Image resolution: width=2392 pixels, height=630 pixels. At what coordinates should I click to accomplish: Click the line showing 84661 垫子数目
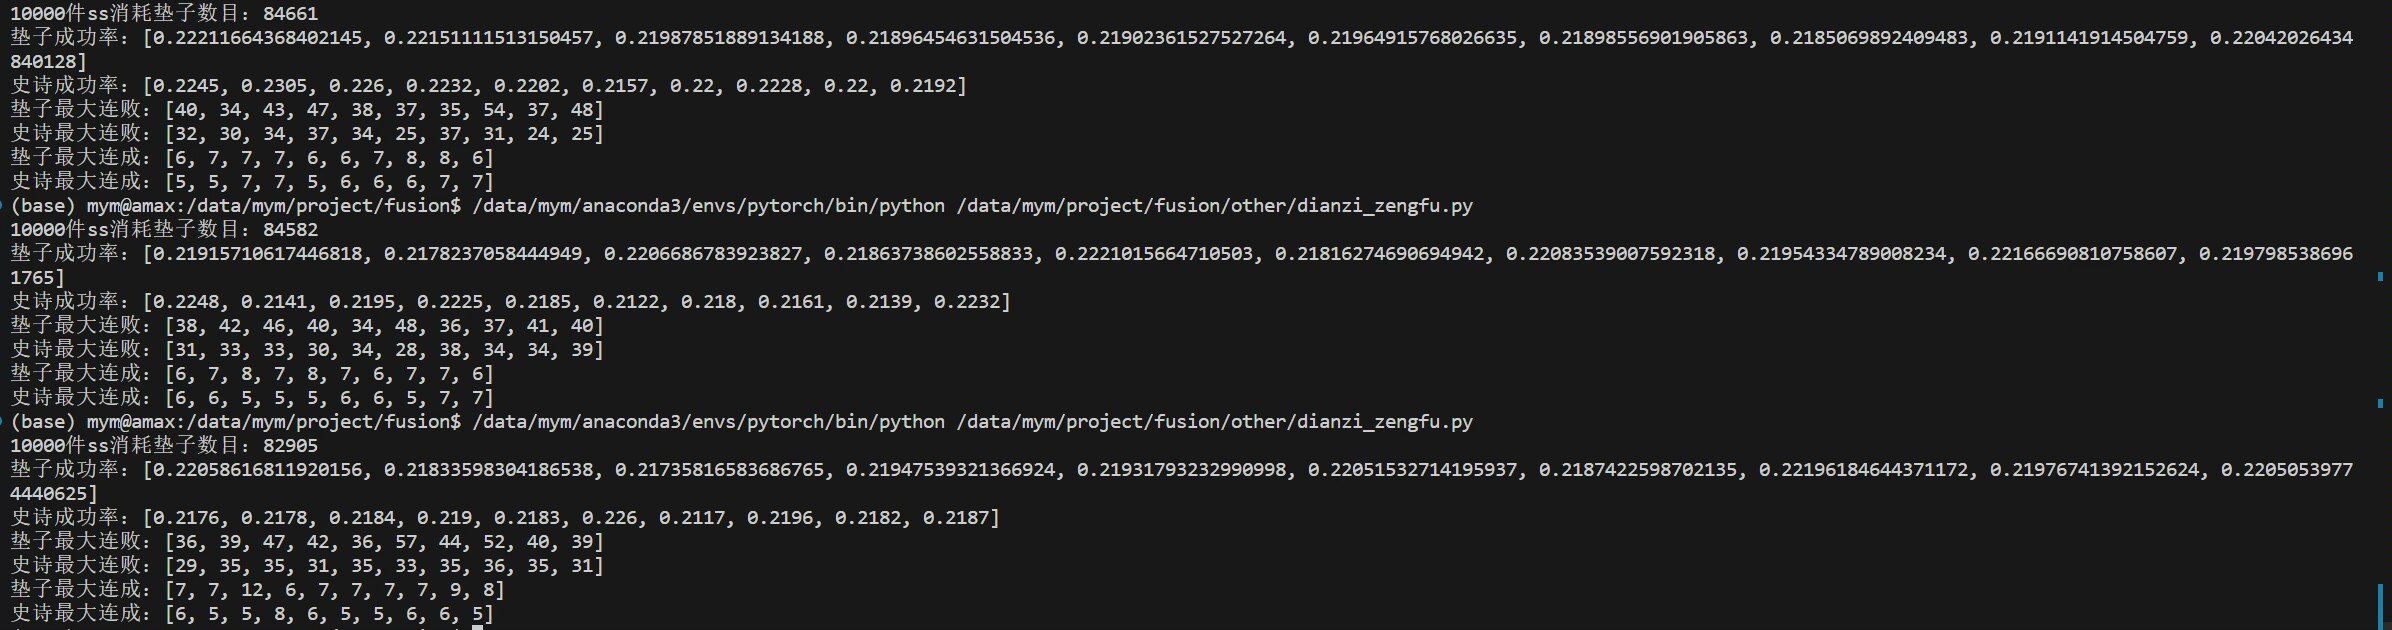[164, 14]
